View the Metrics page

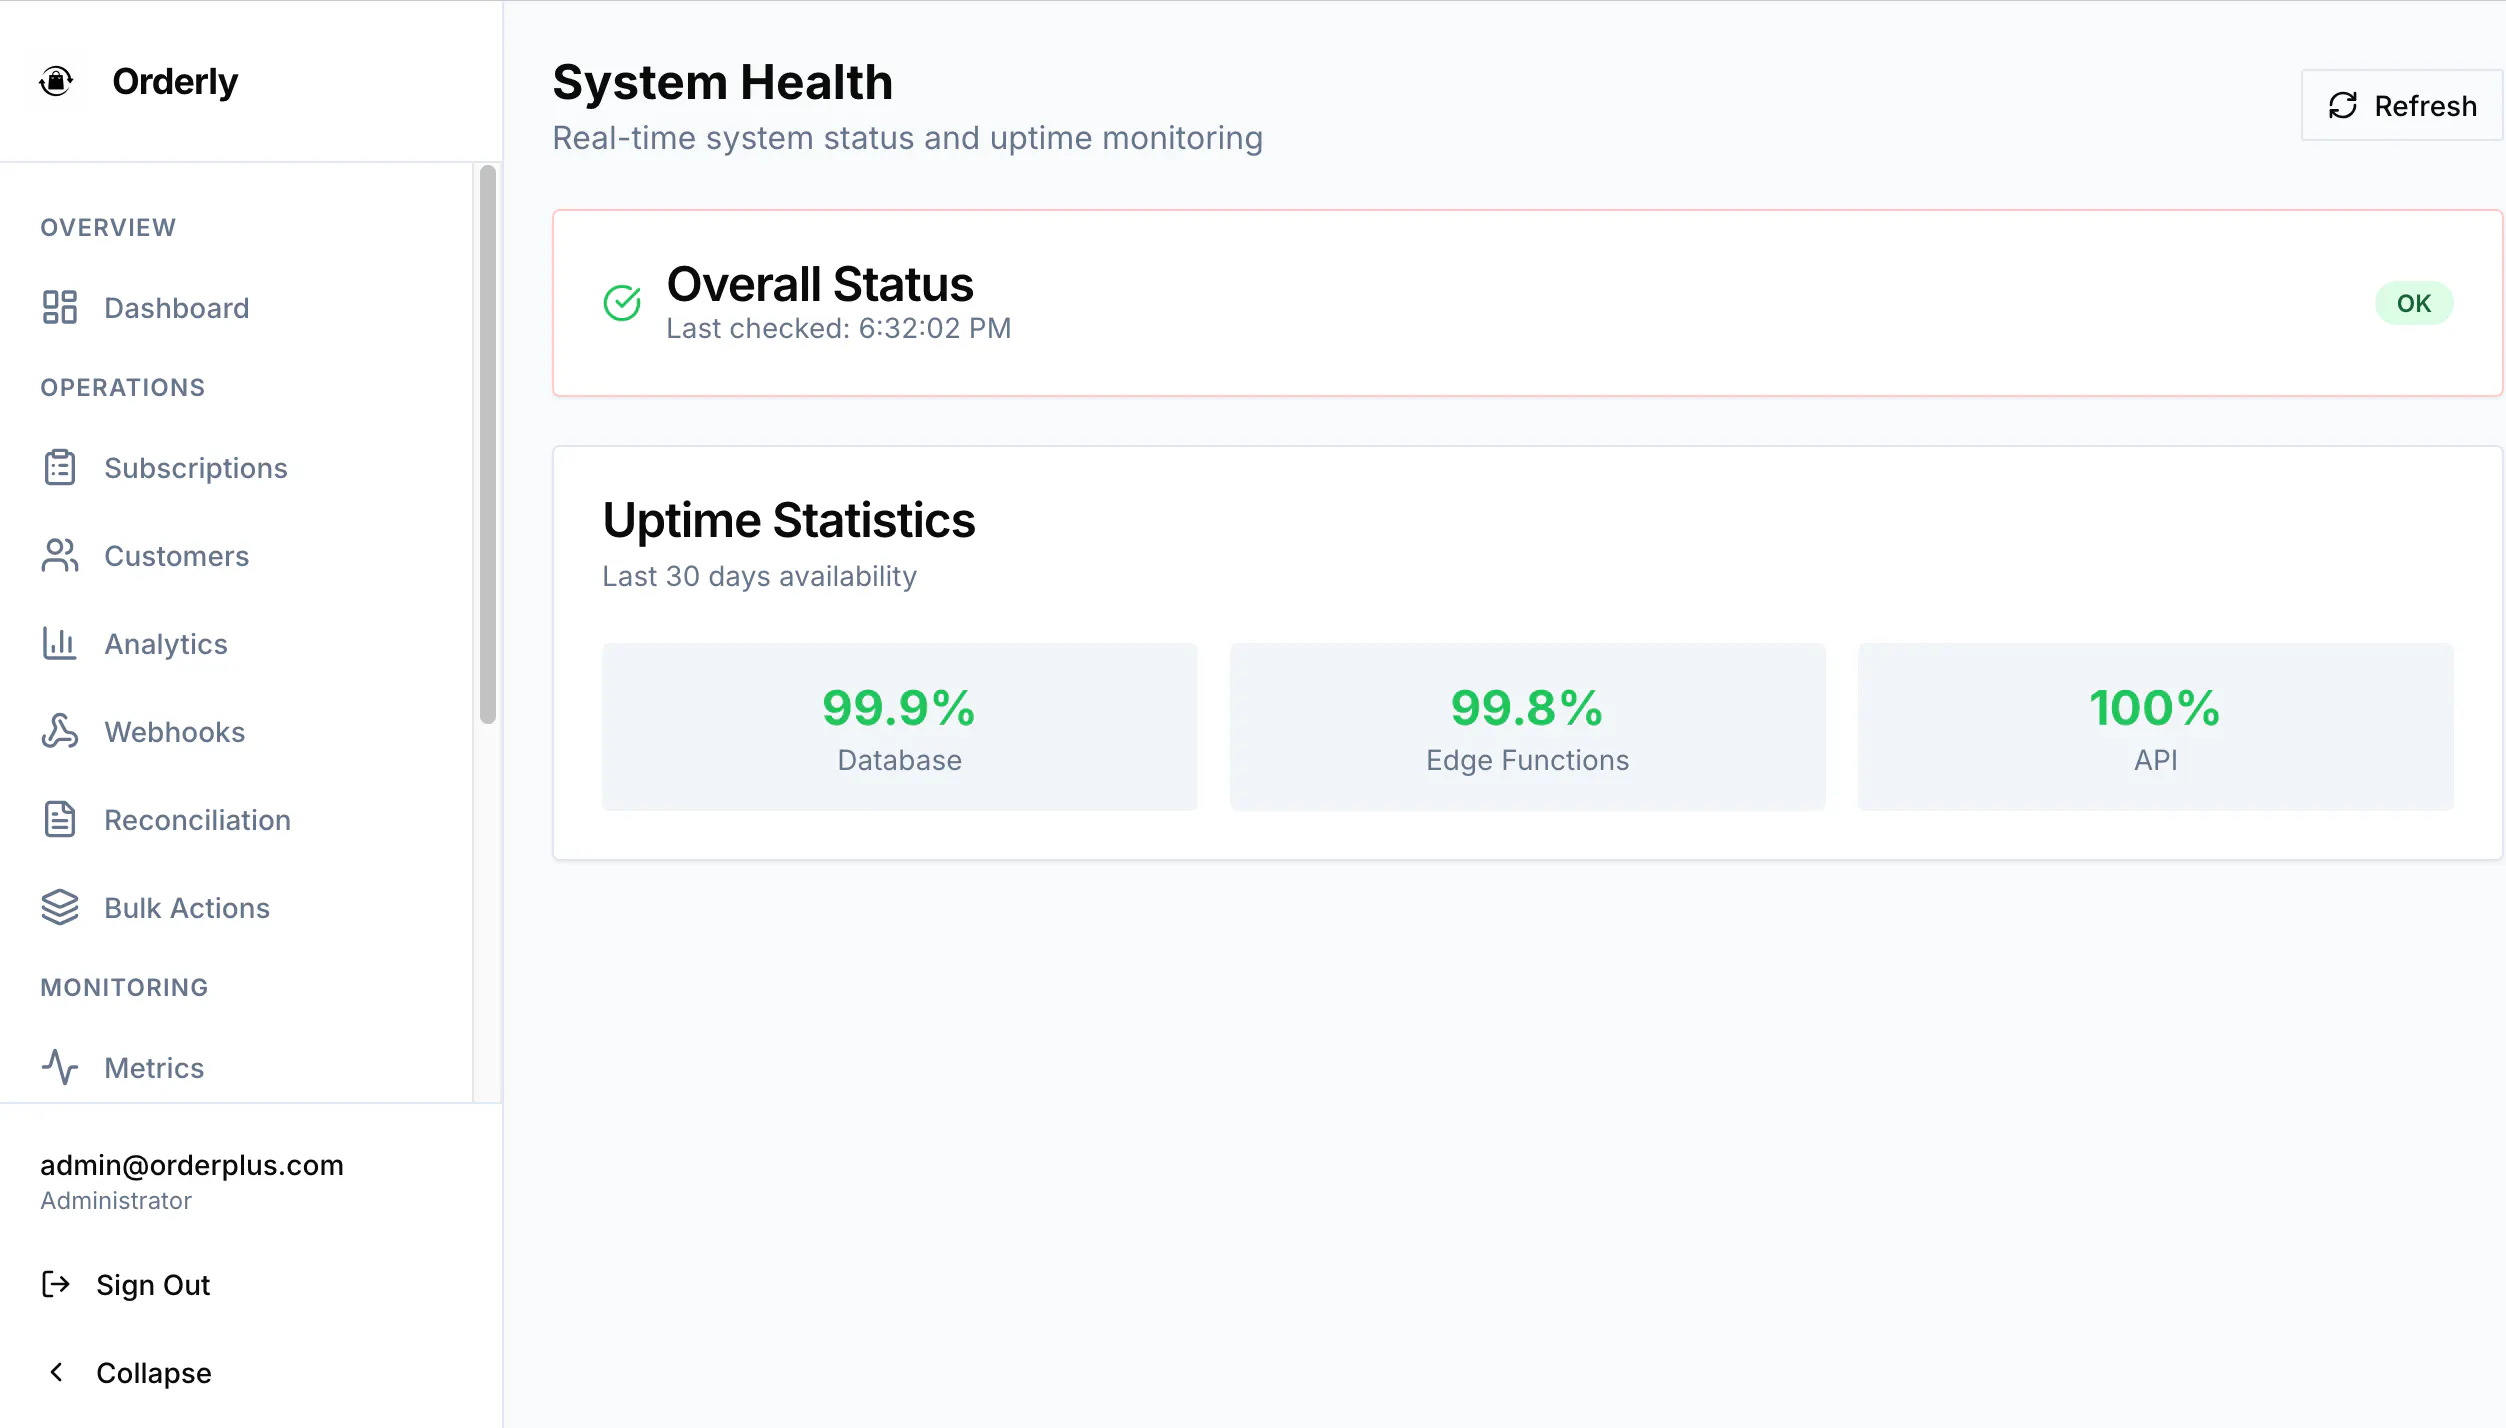coord(236,1067)
